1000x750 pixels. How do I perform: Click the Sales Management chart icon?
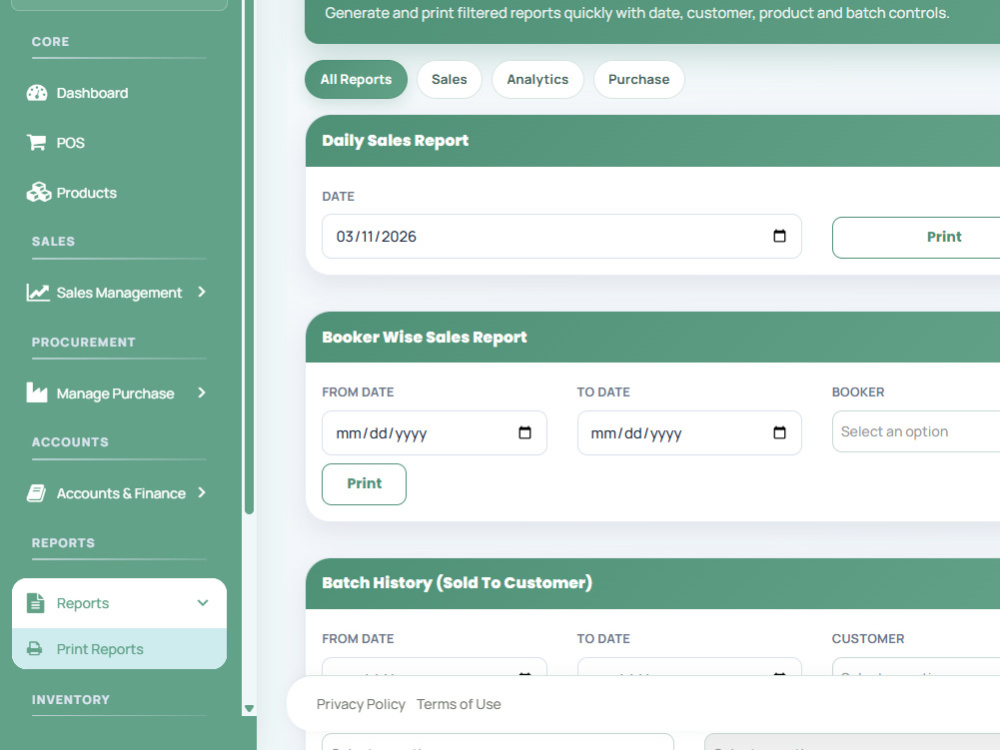pos(38,292)
